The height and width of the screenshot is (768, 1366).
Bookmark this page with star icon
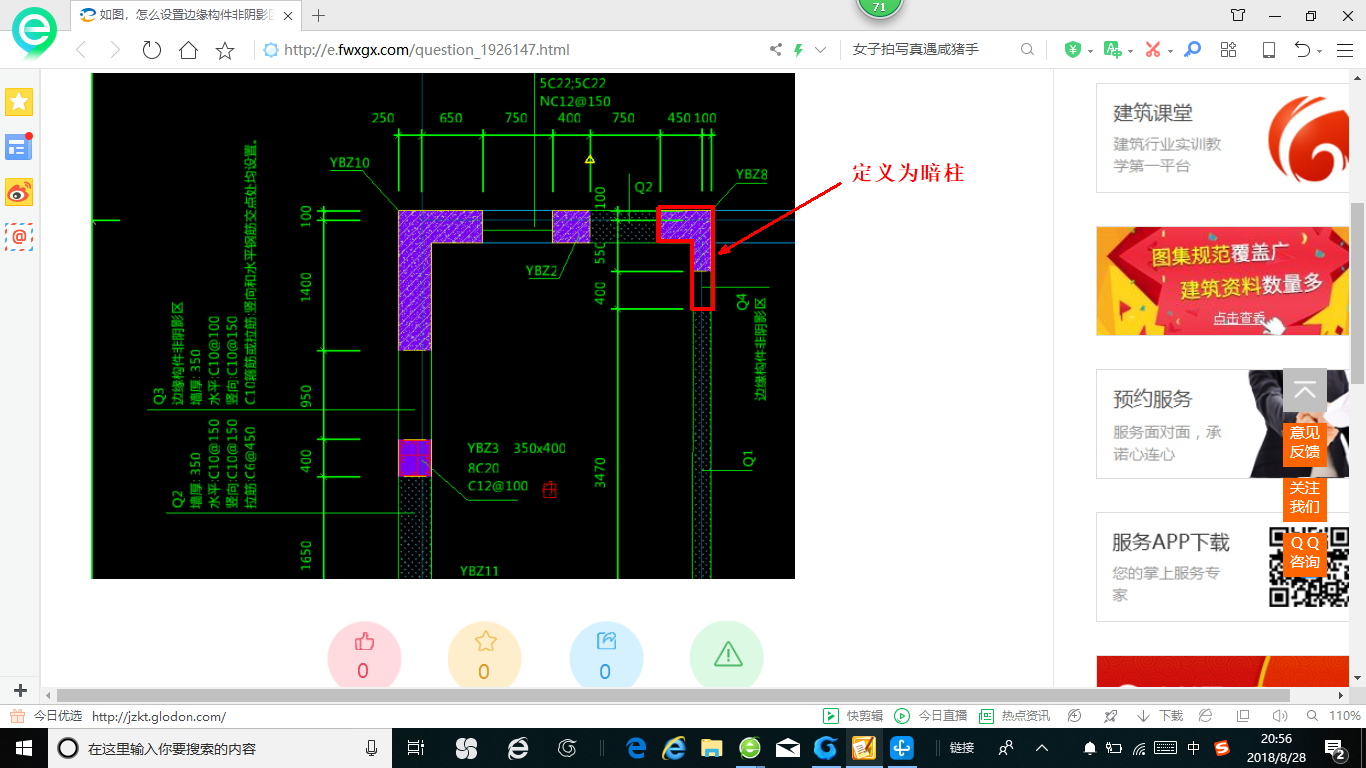225,50
